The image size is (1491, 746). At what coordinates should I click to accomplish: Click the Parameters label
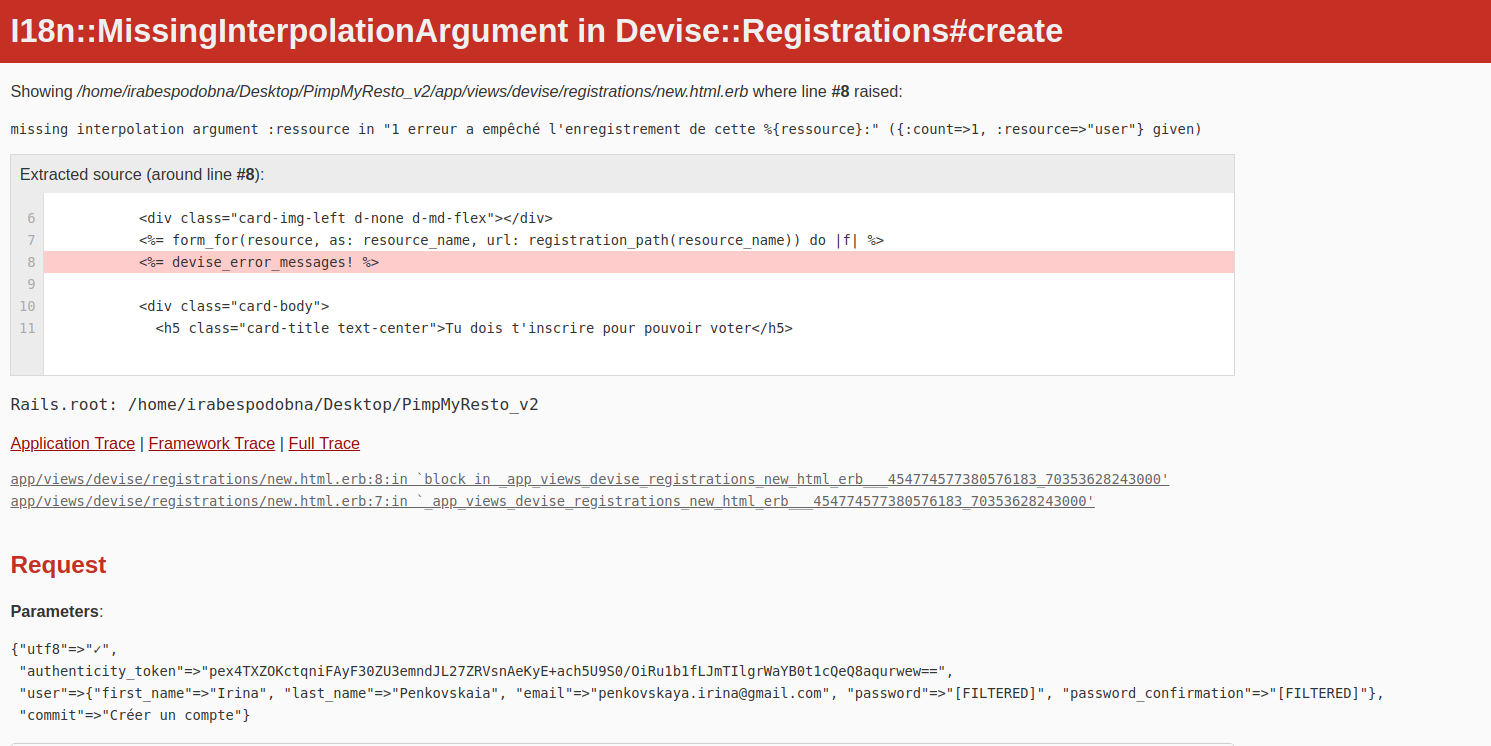pyautogui.click(x=57, y=611)
